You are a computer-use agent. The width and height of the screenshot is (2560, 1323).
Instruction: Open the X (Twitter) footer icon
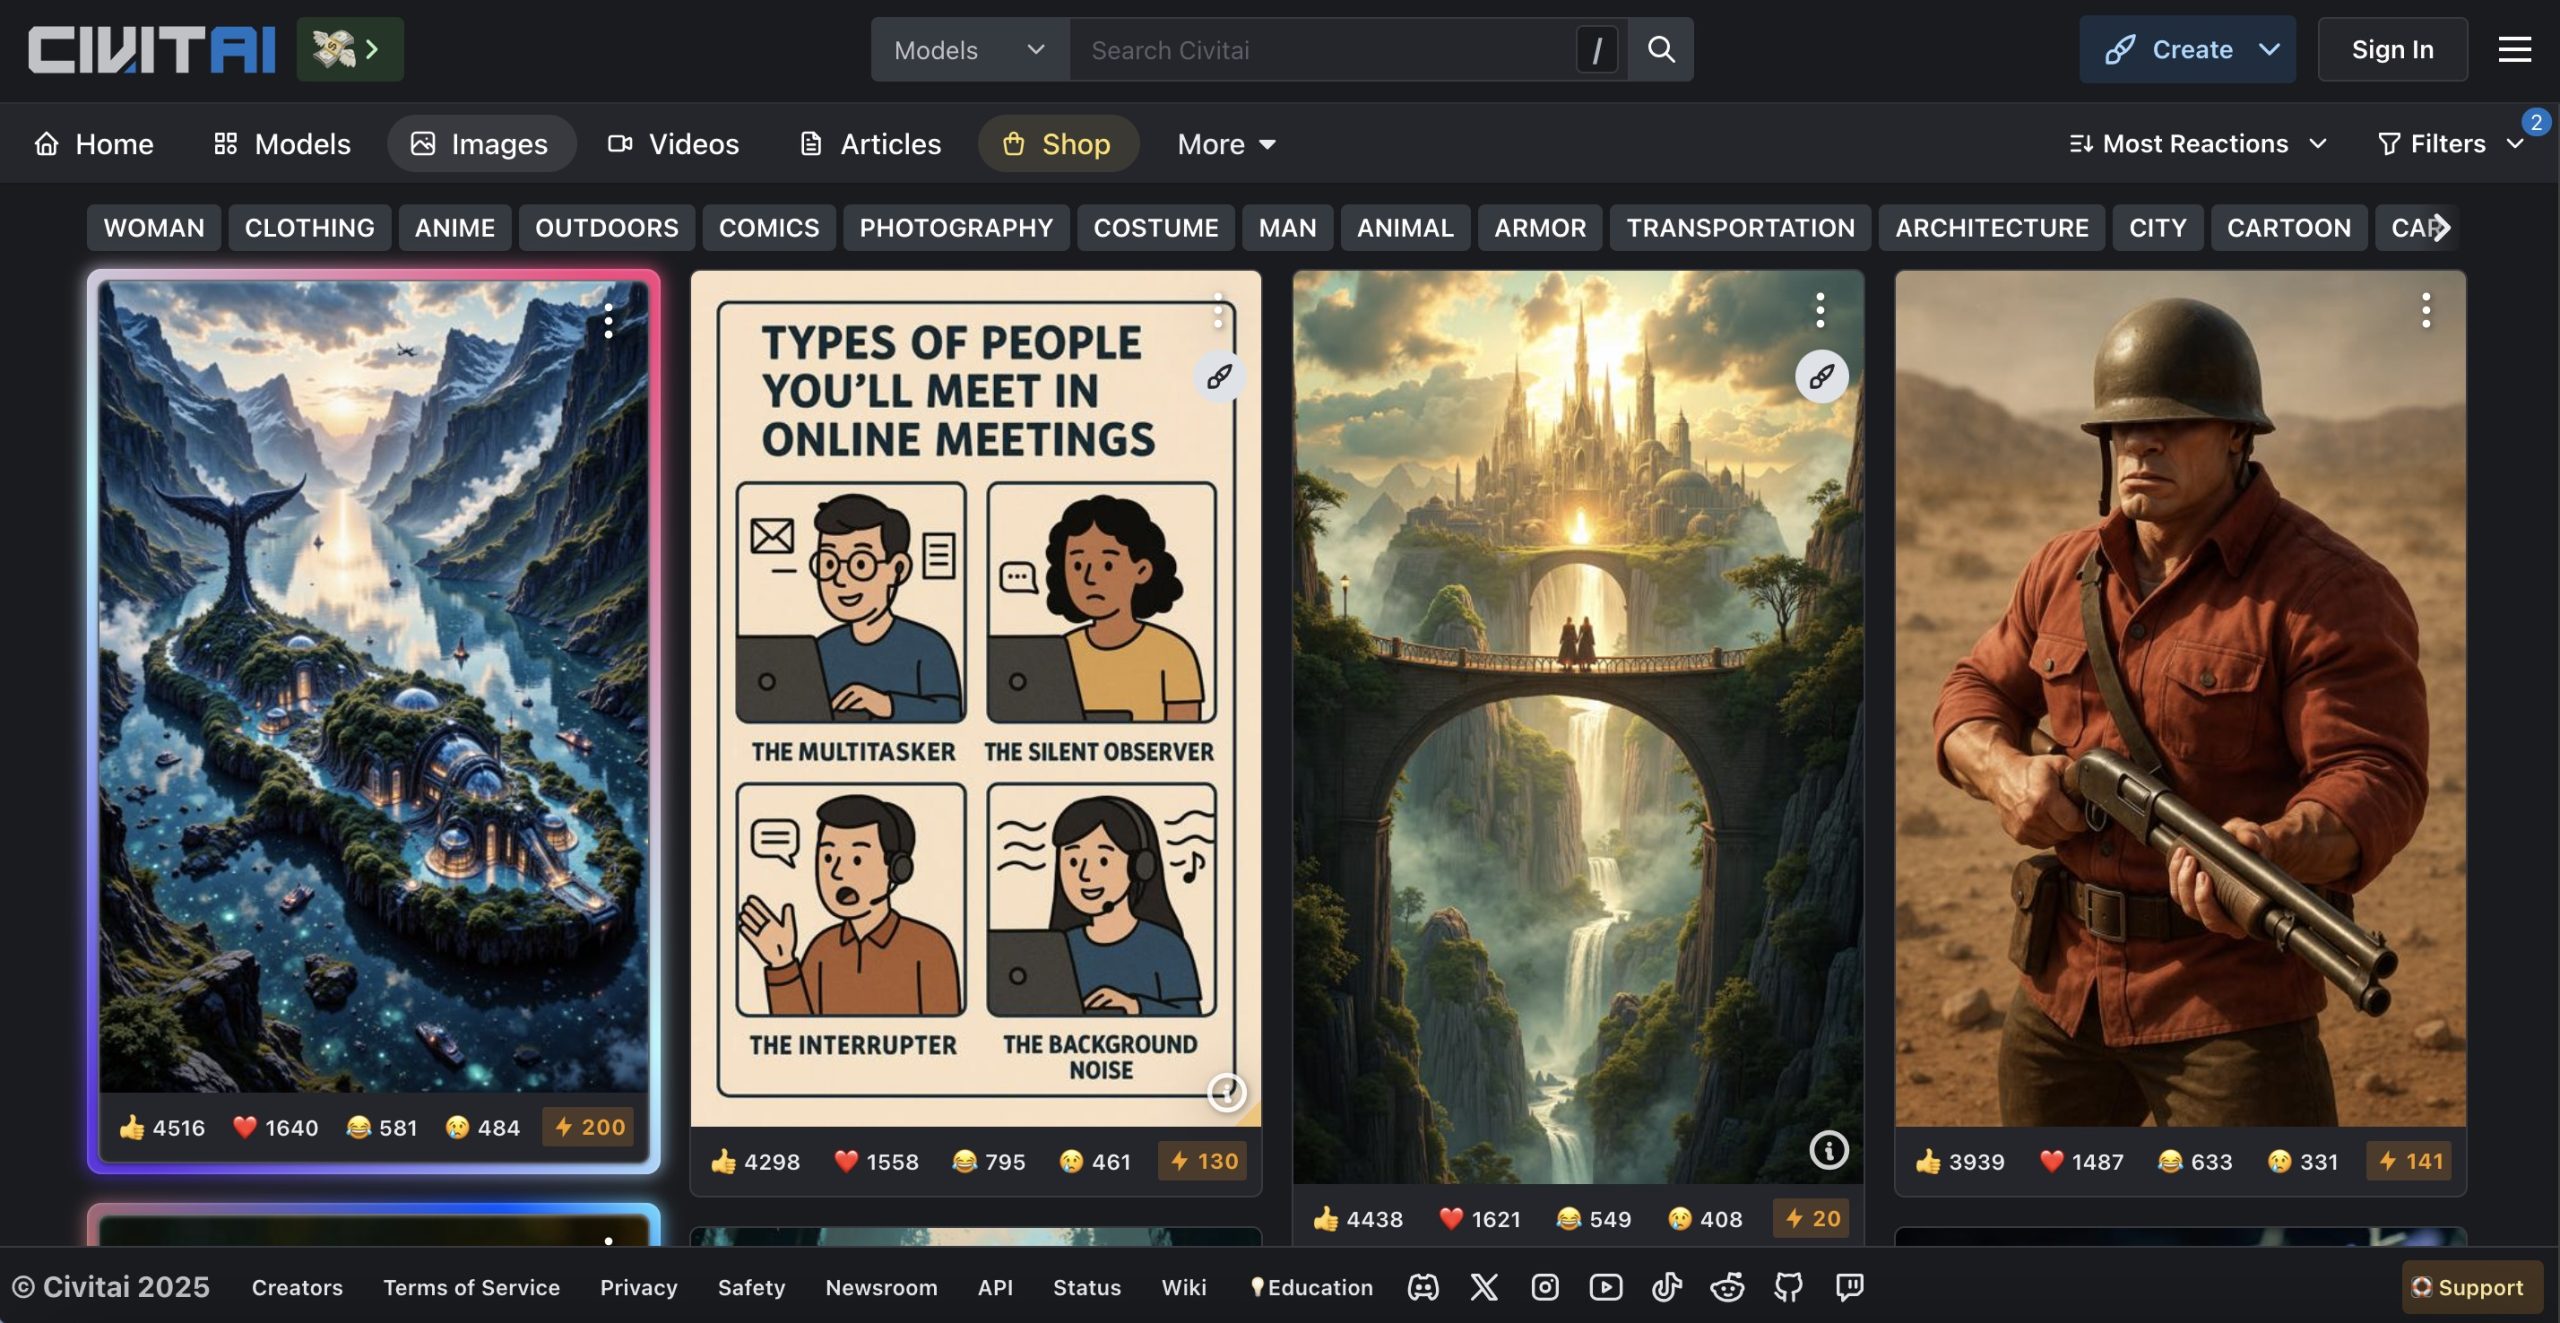click(1484, 1287)
